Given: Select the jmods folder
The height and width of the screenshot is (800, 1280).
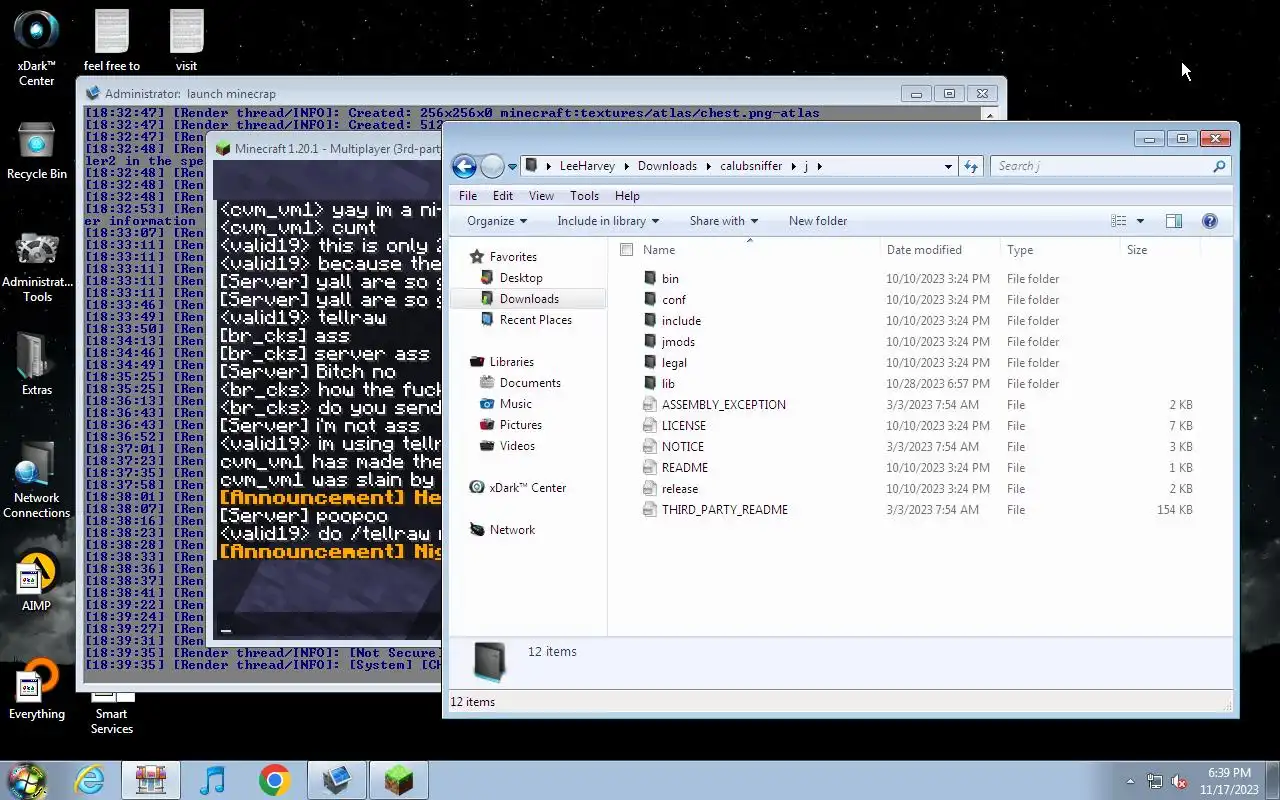Looking at the screenshot, I should pos(678,342).
